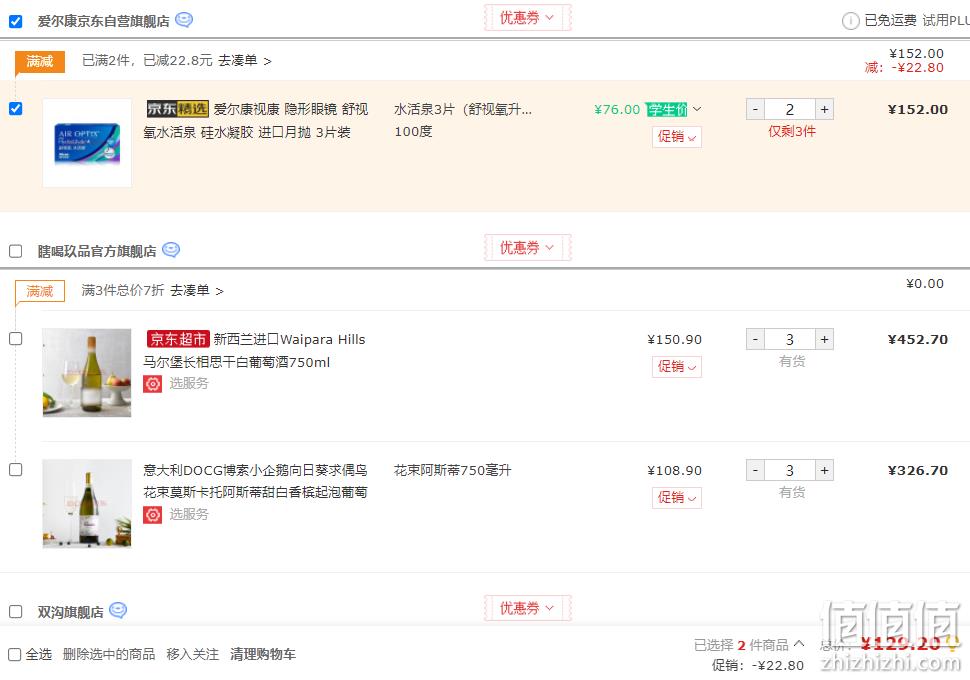Open 膳喝玖品官方旗舰店 store name link
970x680 pixels.
(x=97, y=251)
